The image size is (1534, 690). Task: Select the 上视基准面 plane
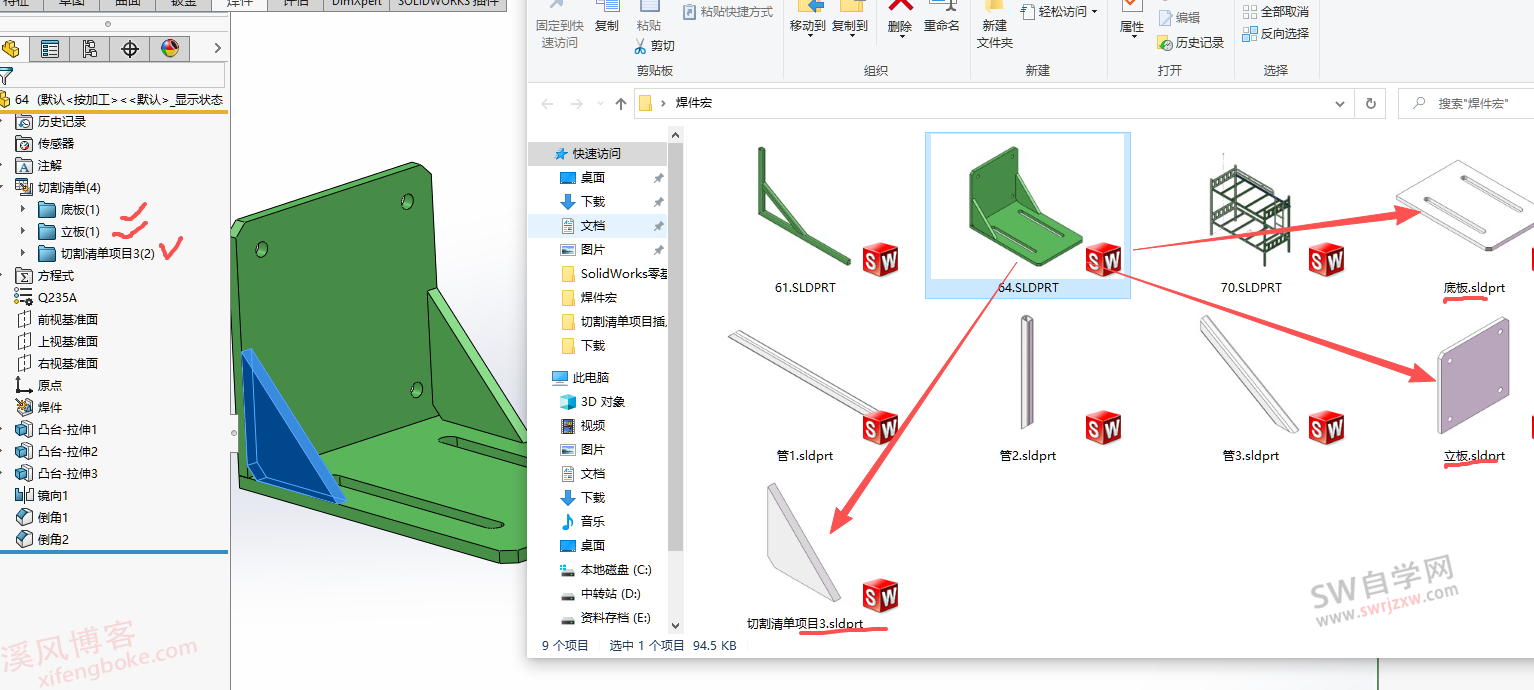pos(57,342)
